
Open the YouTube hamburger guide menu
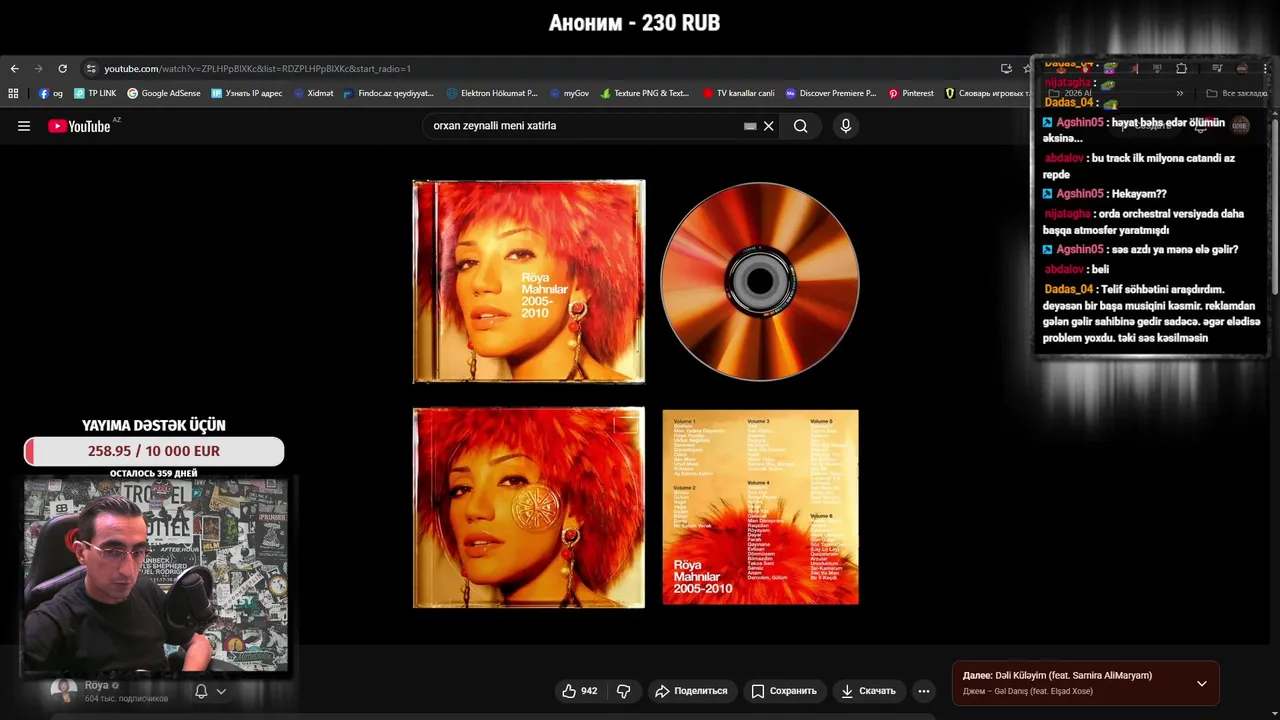tap(24, 126)
